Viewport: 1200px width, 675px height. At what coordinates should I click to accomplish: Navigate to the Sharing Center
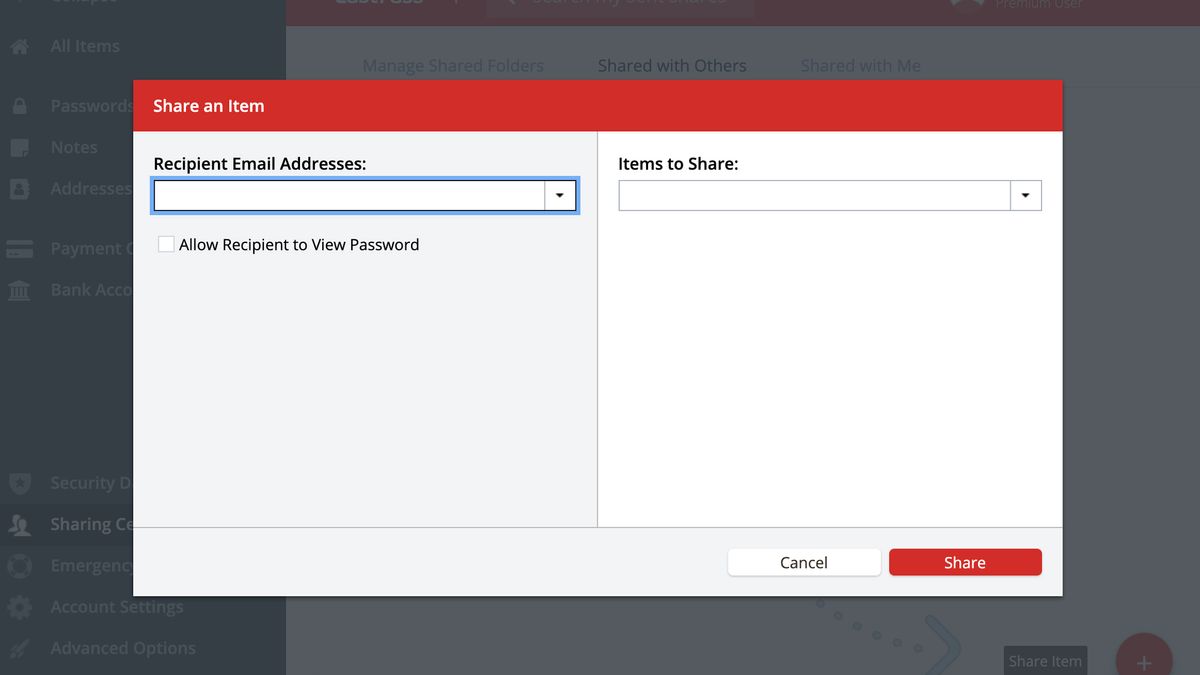pyautogui.click(x=20, y=524)
